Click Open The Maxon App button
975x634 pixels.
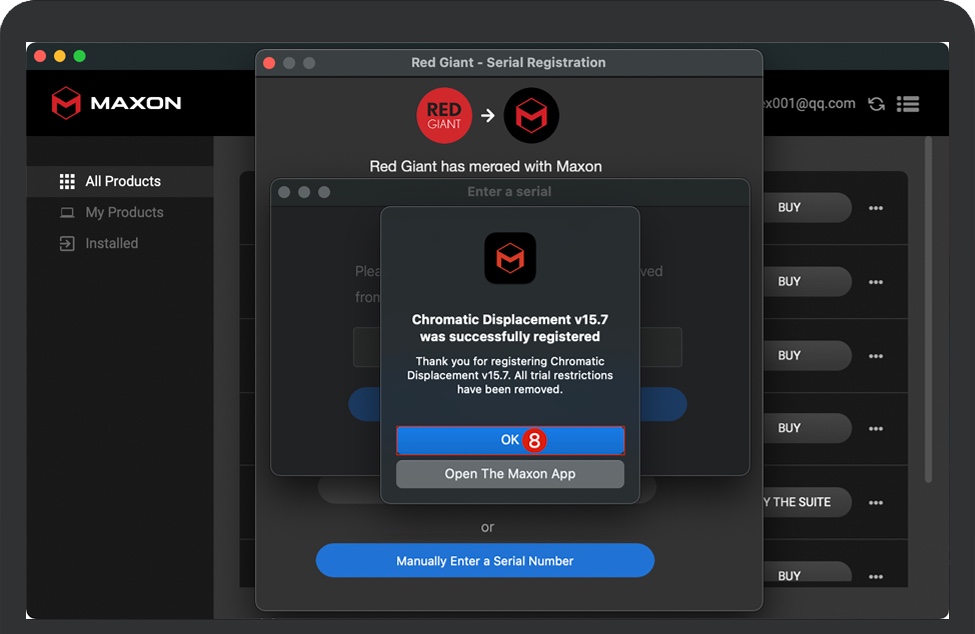click(510, 474)
